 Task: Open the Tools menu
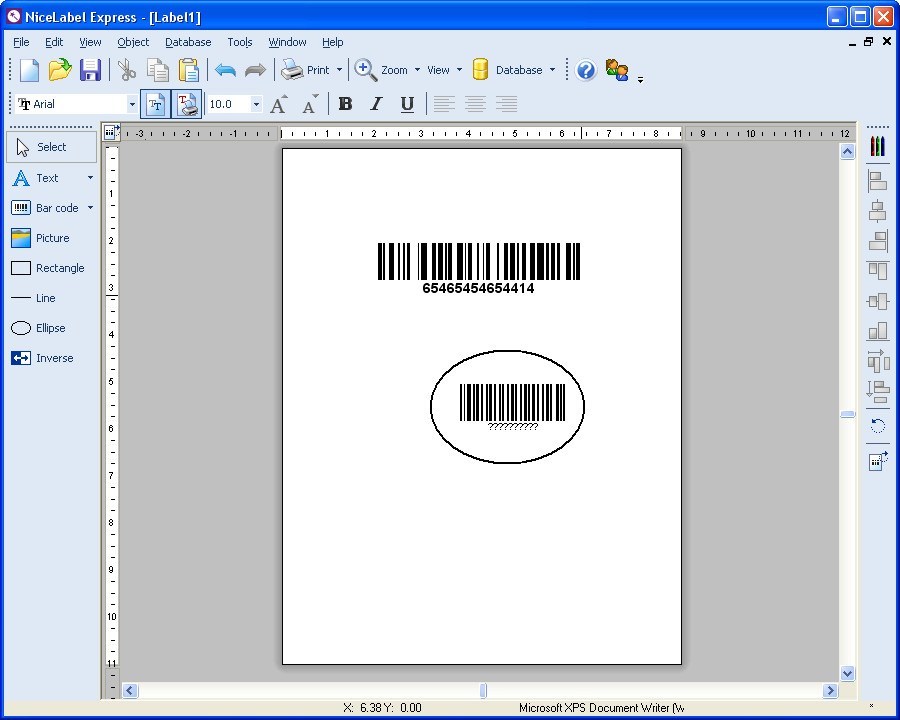pyautogui.click(x=240, y=42)
